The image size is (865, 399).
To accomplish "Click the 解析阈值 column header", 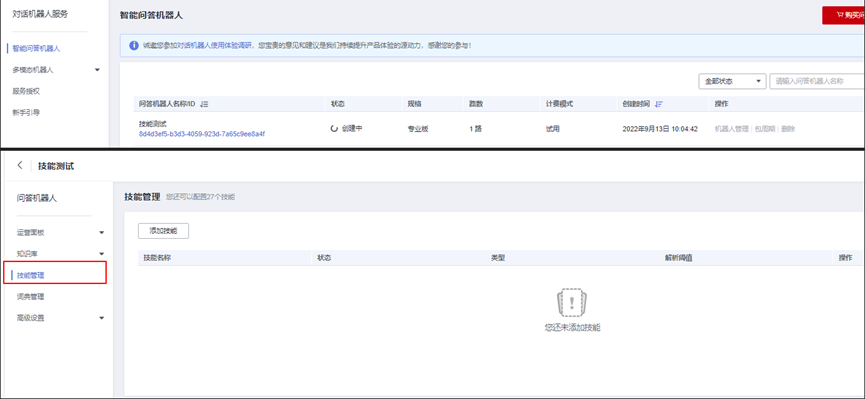I will coord(679,258).
